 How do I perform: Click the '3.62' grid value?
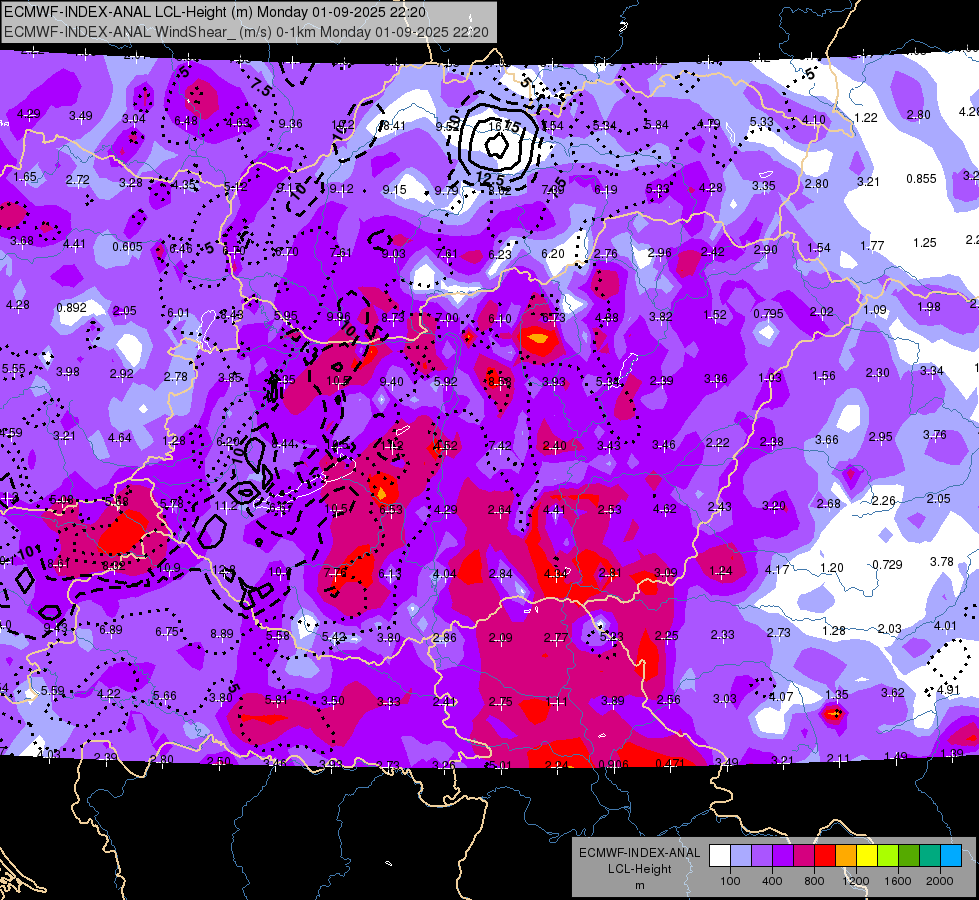click(893, 692)
